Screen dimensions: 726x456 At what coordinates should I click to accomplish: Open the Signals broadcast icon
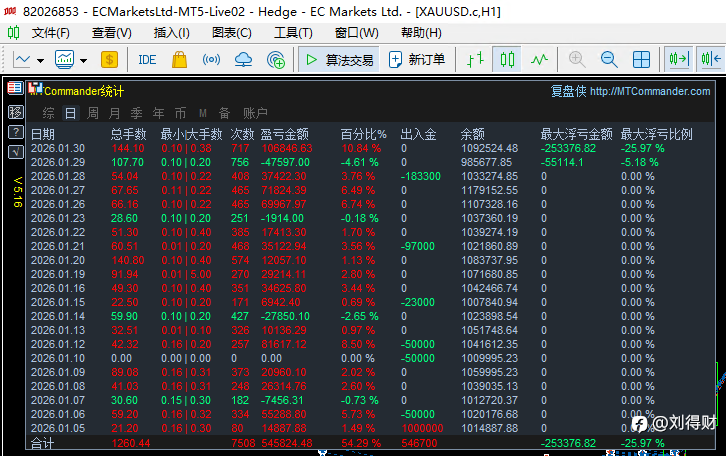point(211,59)
